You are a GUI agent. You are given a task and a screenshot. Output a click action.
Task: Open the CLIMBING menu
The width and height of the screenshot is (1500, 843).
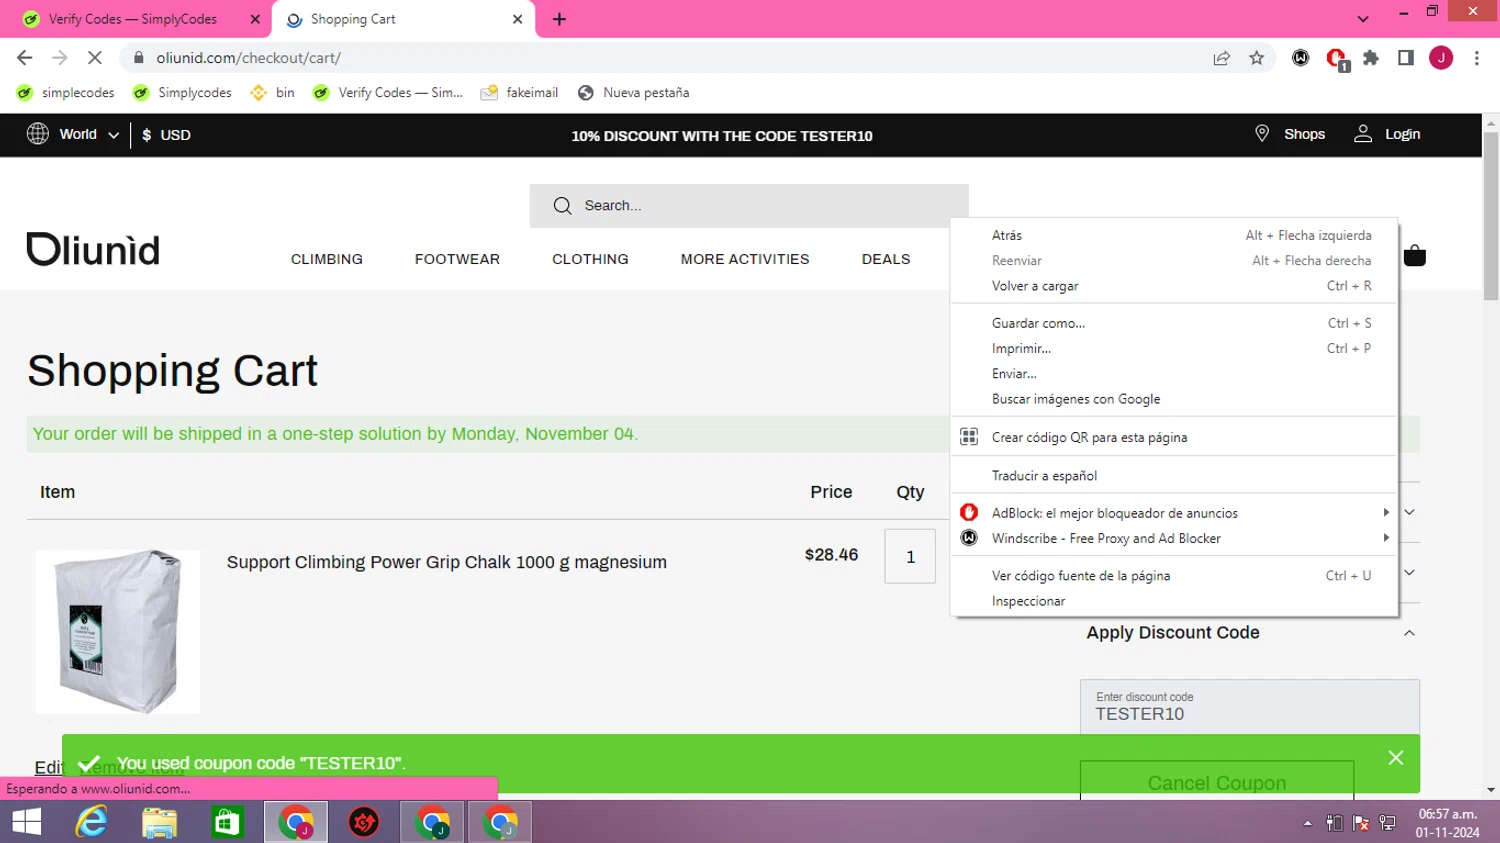[327, 259]
